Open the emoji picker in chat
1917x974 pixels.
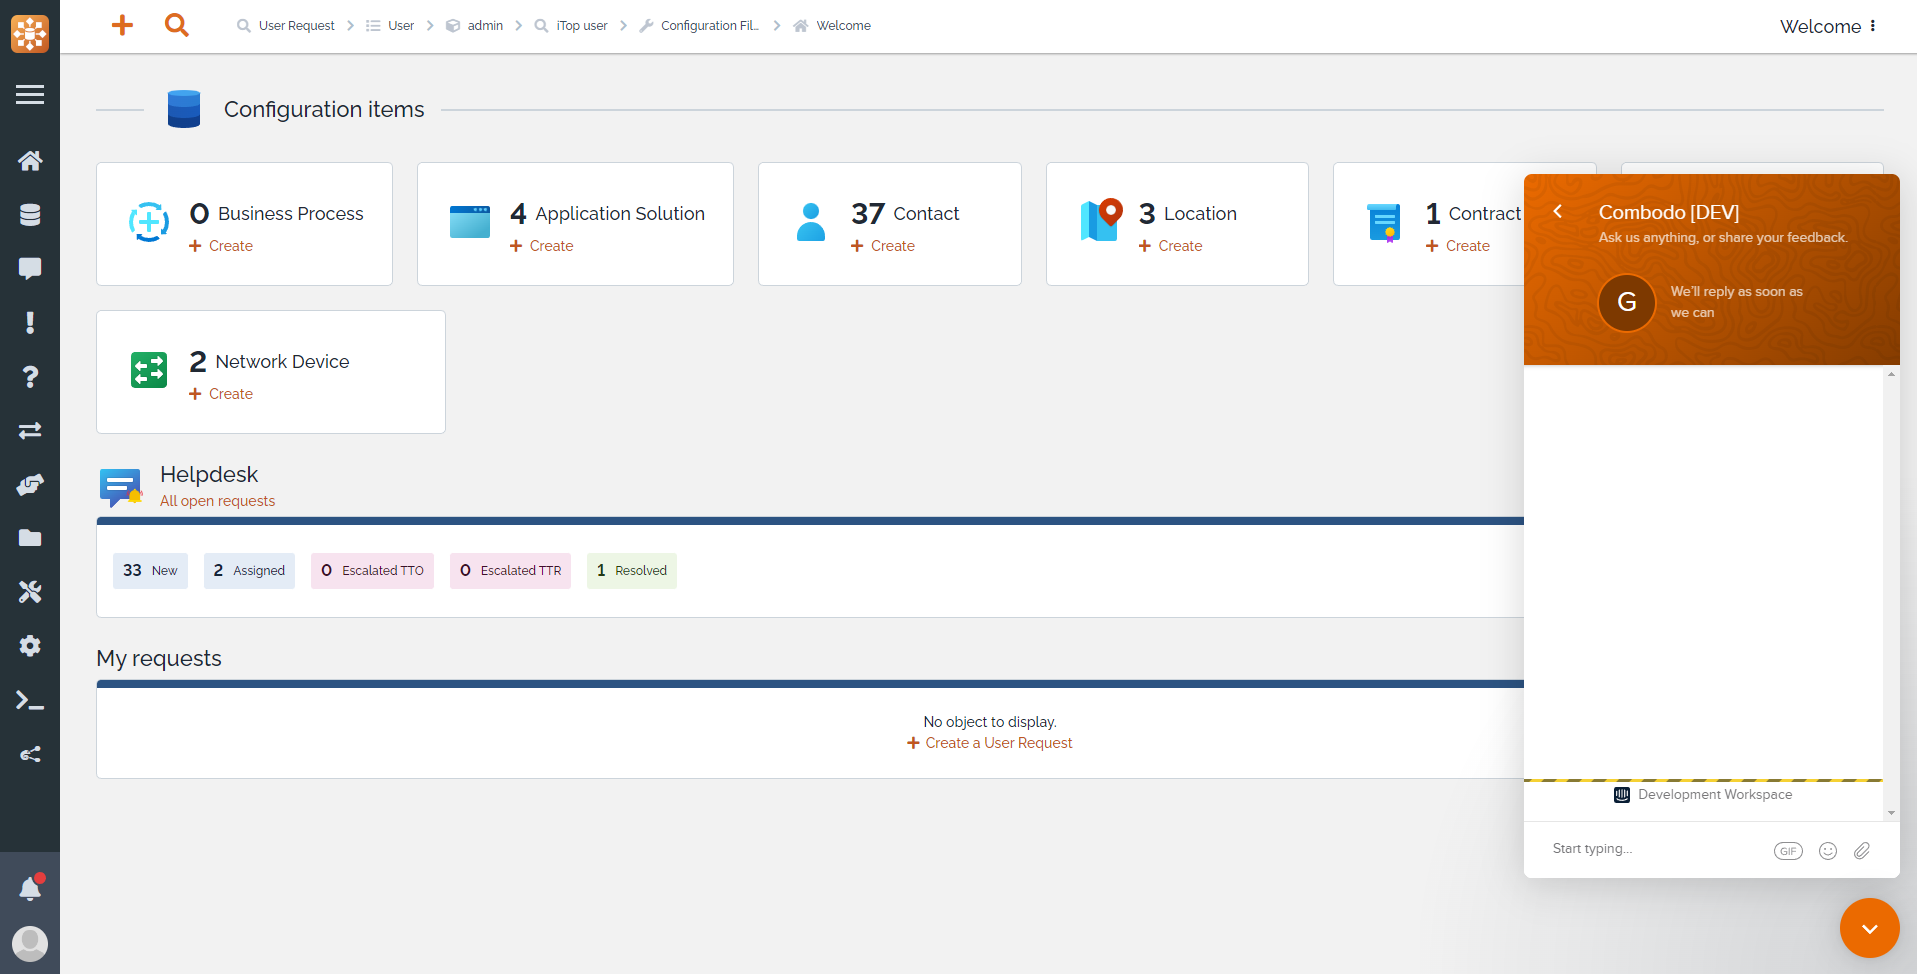pyautogui.click(x=1827, y=850)
